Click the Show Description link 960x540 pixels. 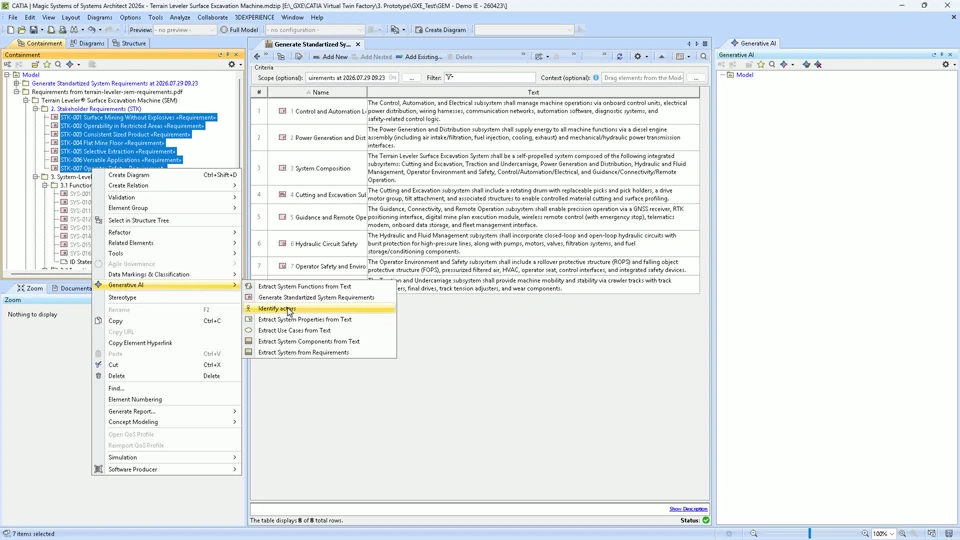688,509
